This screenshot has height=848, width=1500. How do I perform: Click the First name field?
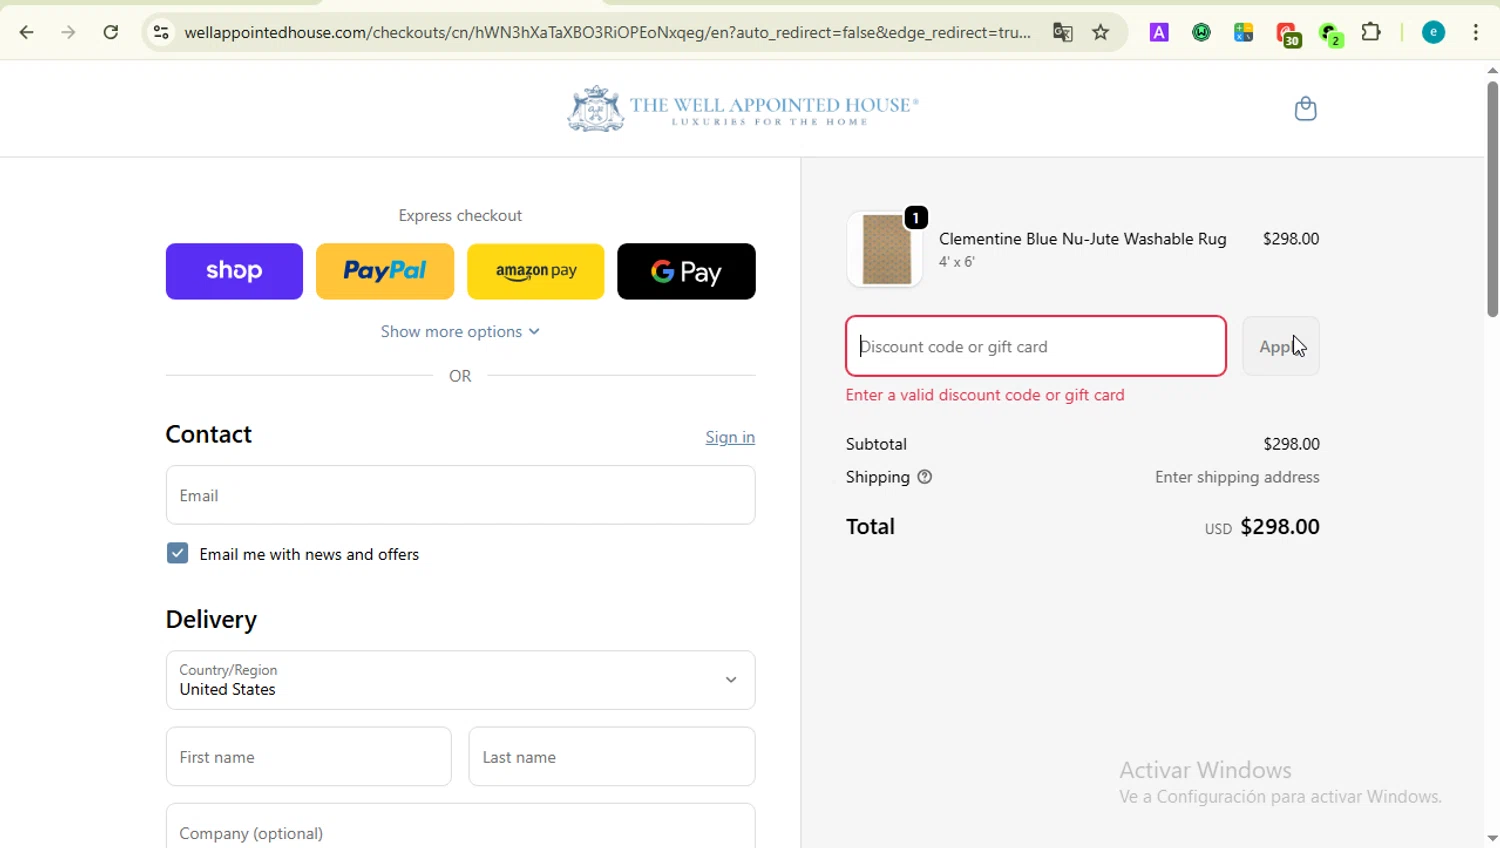tap(308, 757)
